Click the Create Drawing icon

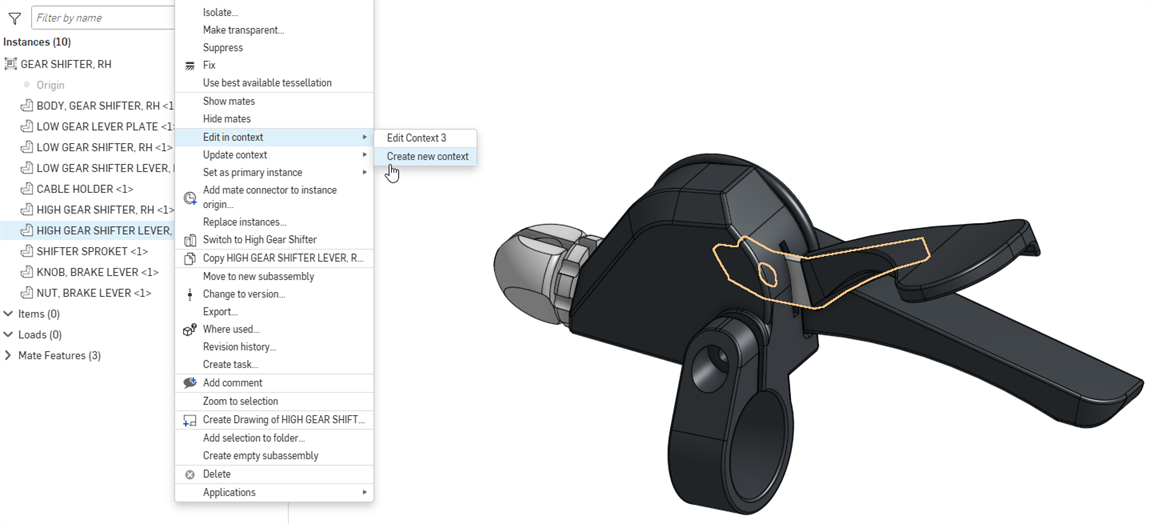point(190,420)
